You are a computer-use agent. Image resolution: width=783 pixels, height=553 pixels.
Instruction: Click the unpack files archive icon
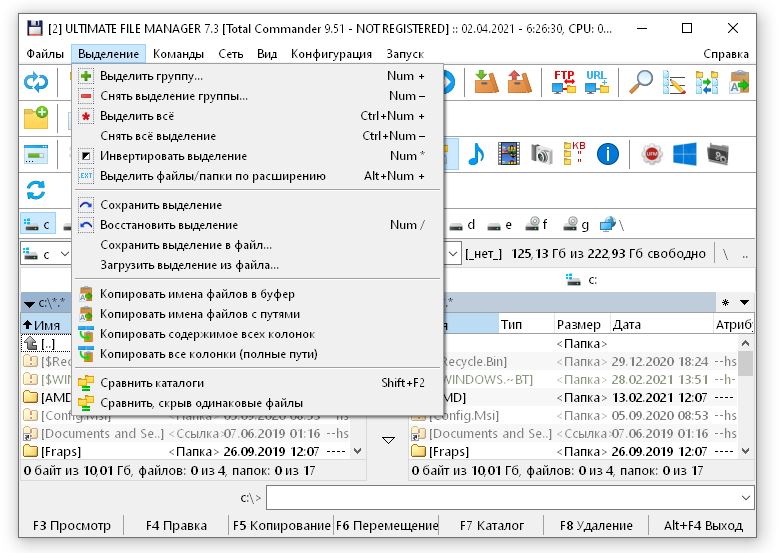(x=519, y=82)
